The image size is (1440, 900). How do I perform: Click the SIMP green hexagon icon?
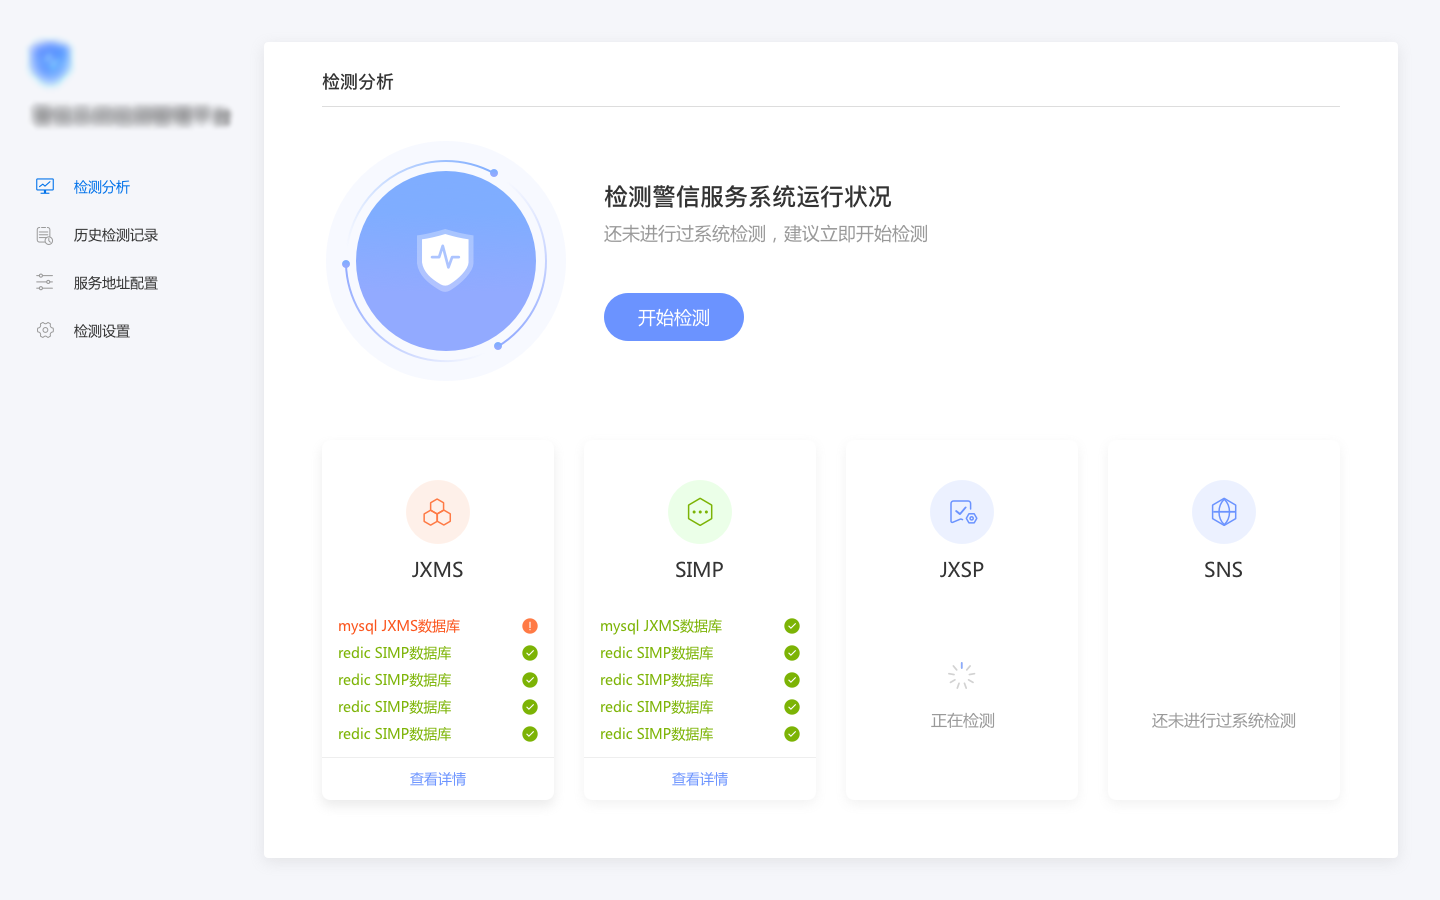pyautogui.click(x=700, y=512)
